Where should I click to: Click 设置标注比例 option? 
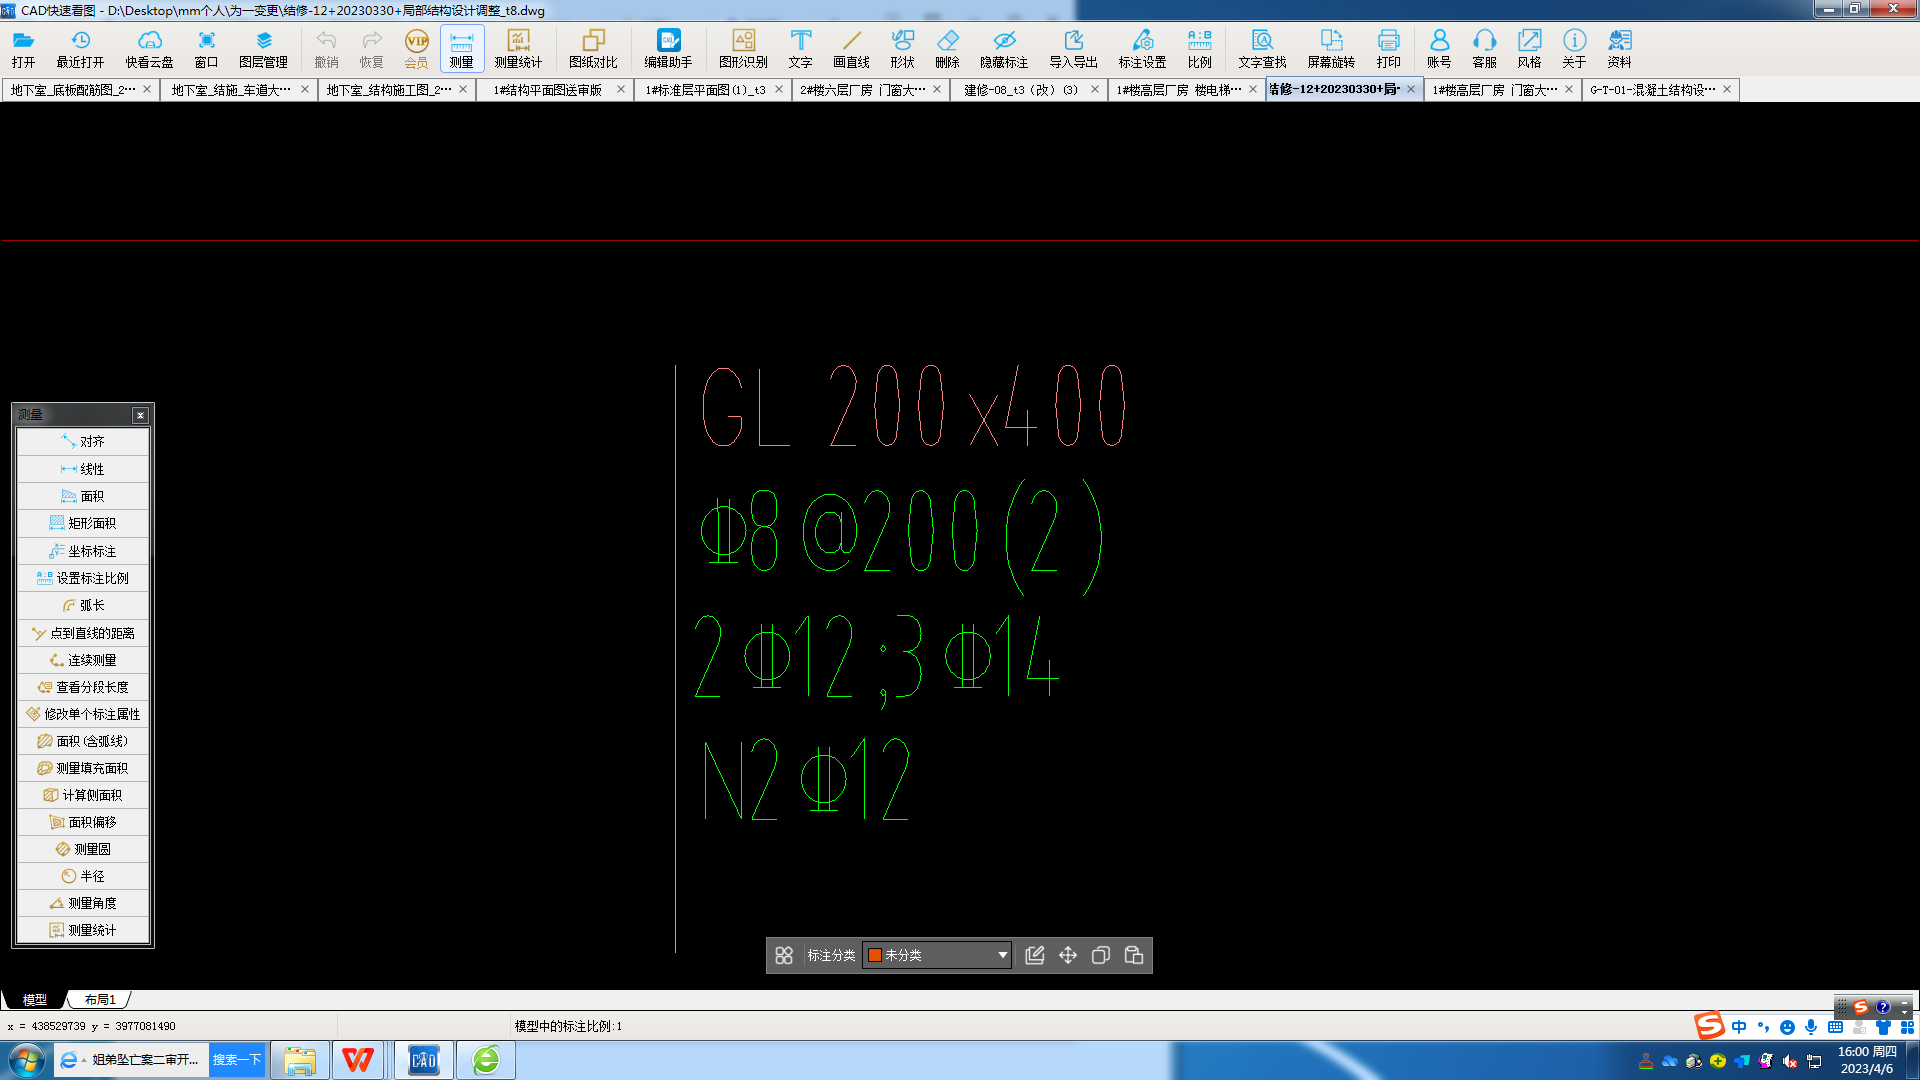click(x=83, y=578)
